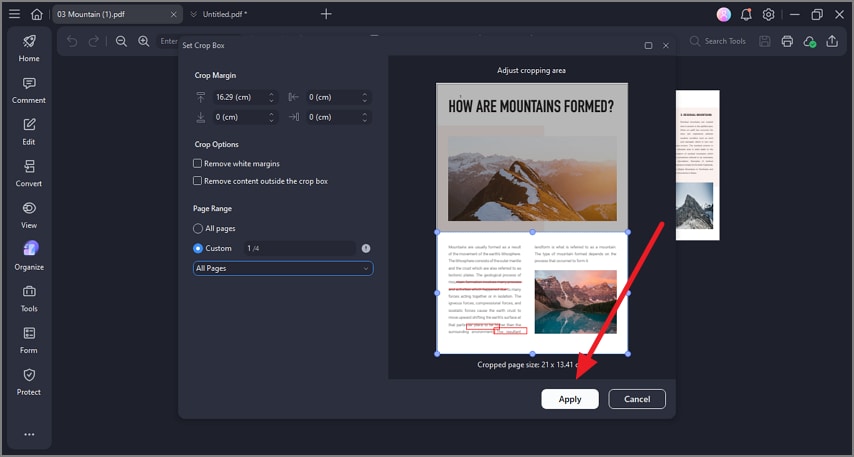Click the Save disk icon

point(765,41)
